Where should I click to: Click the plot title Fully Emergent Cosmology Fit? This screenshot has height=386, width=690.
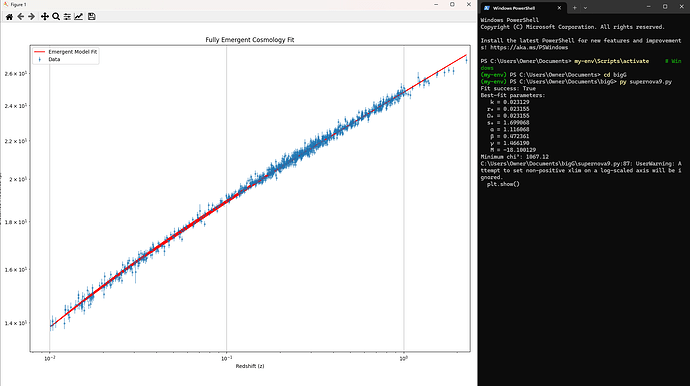pyautogui.click(x=250, y=40)
